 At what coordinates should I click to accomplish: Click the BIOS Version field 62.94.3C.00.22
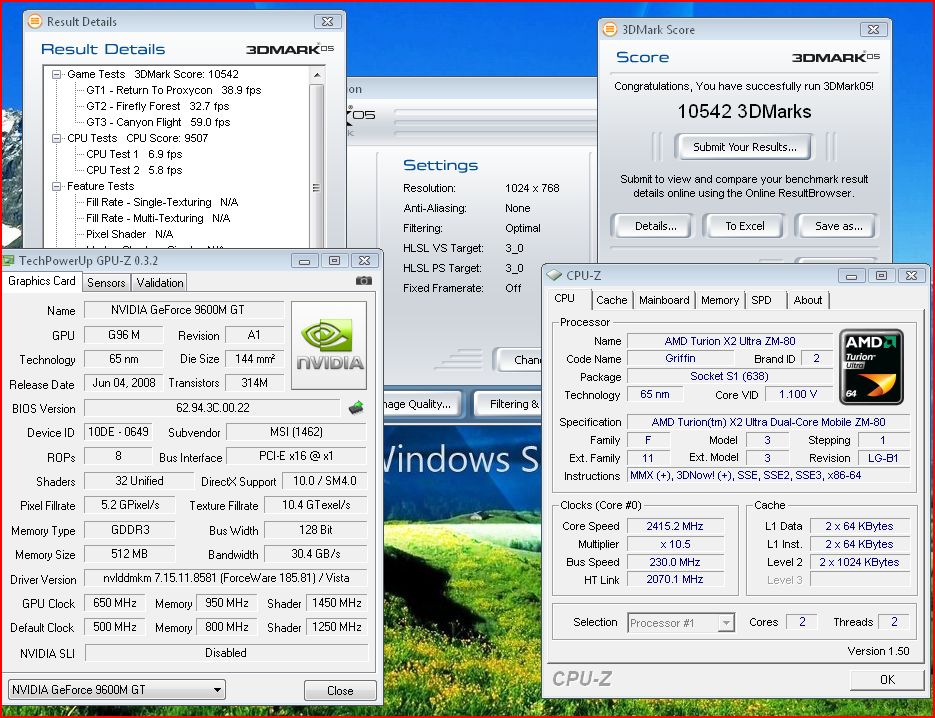click(213, 408)
